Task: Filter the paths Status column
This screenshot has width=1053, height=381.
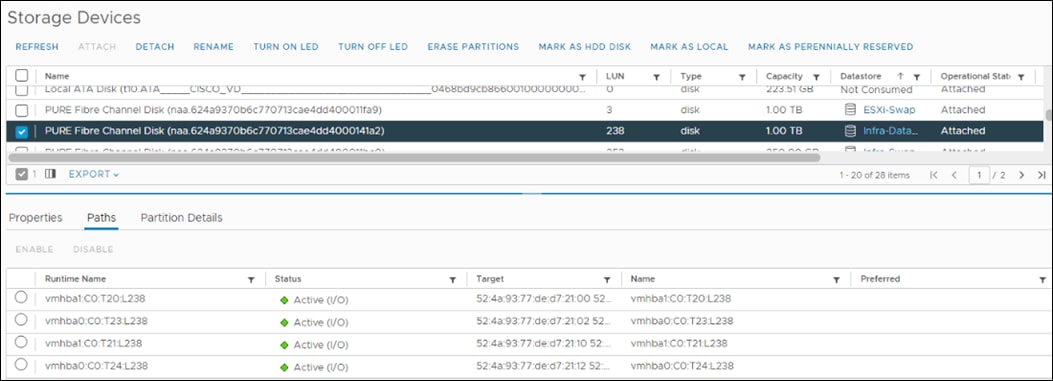Action: pos(453,279)
